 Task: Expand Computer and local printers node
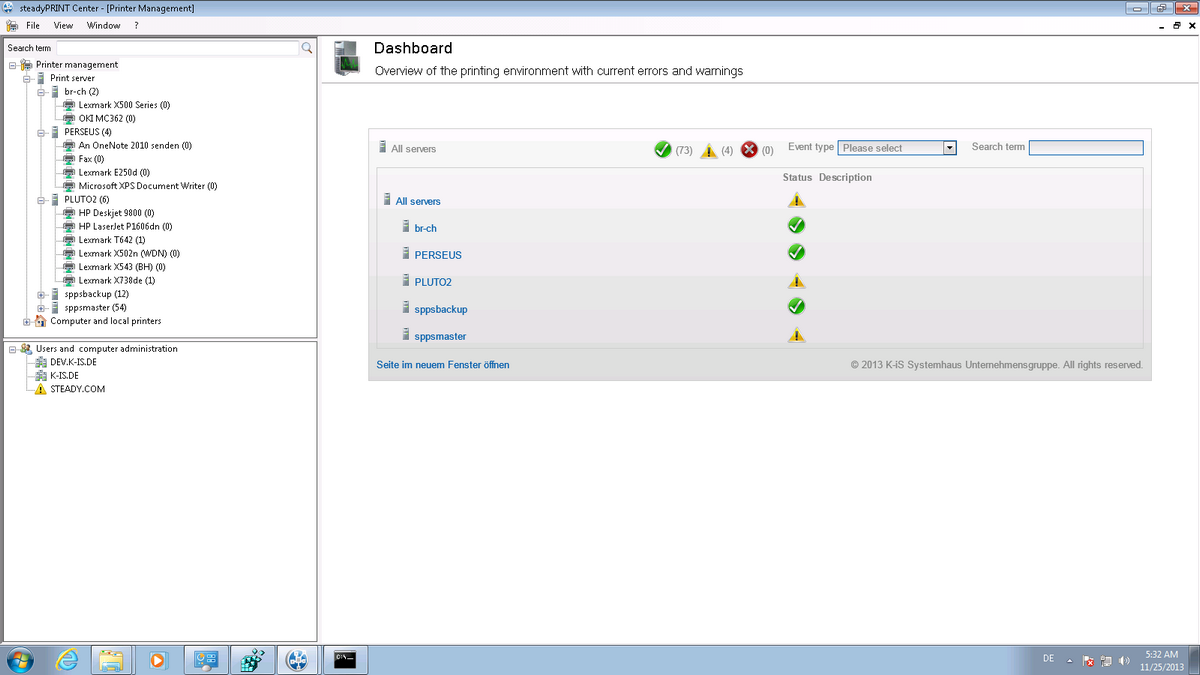(26, 321)
